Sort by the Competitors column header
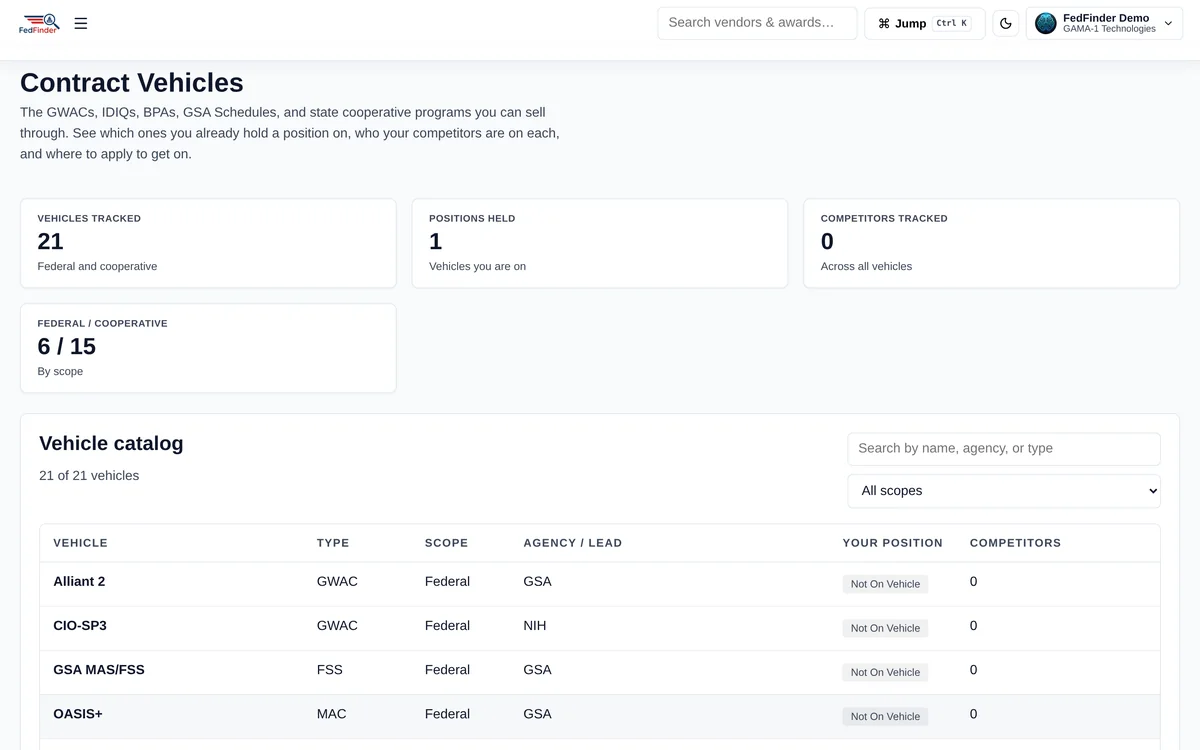 [x=1015, y=543]
